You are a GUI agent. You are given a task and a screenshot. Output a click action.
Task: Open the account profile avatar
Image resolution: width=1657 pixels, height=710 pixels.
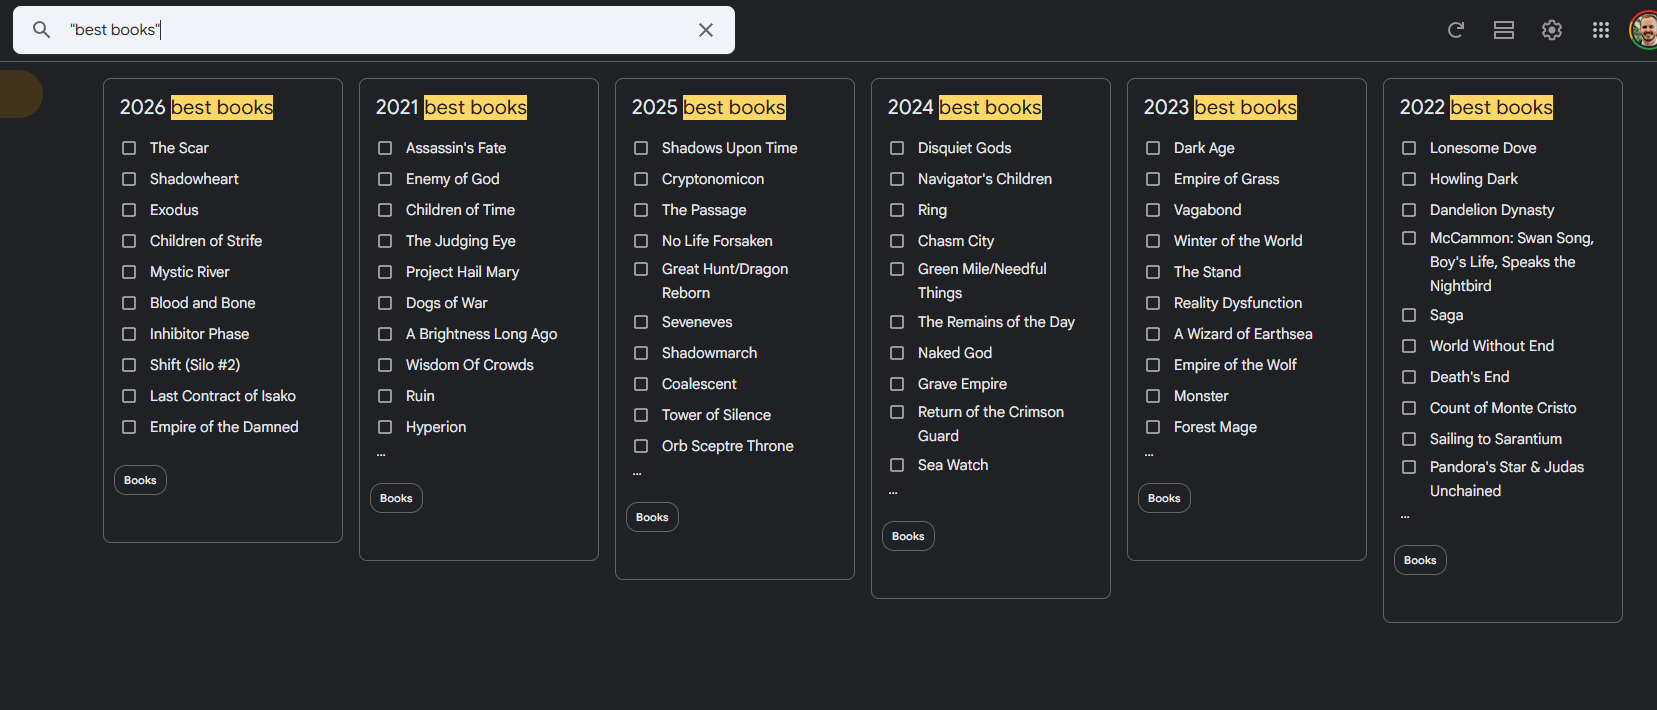(1643, 30)
